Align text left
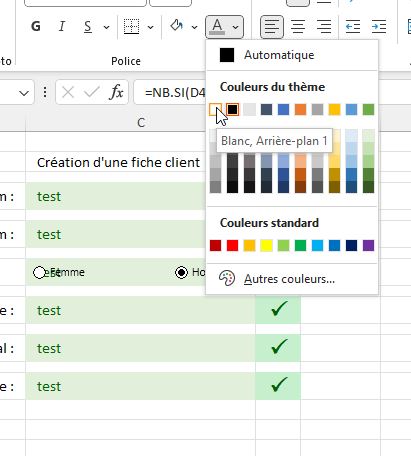The height and width of the screenshot is (456, 411). 272,26
